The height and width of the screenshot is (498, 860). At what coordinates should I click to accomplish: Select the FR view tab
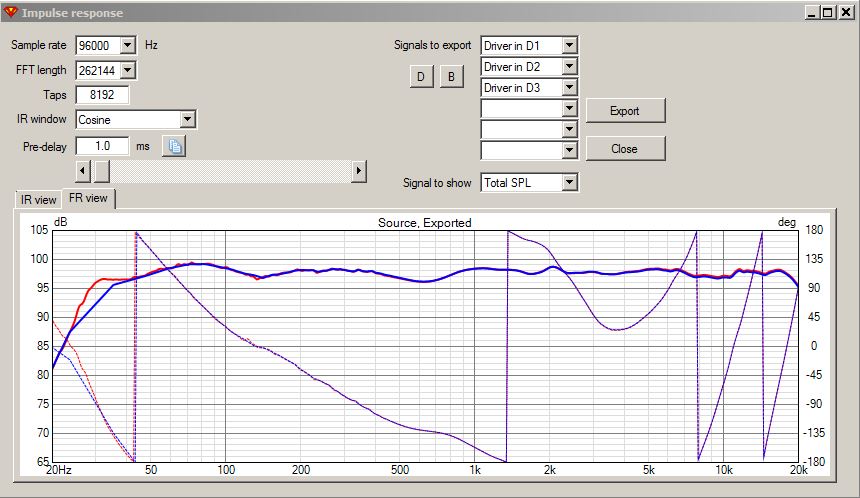88,199
